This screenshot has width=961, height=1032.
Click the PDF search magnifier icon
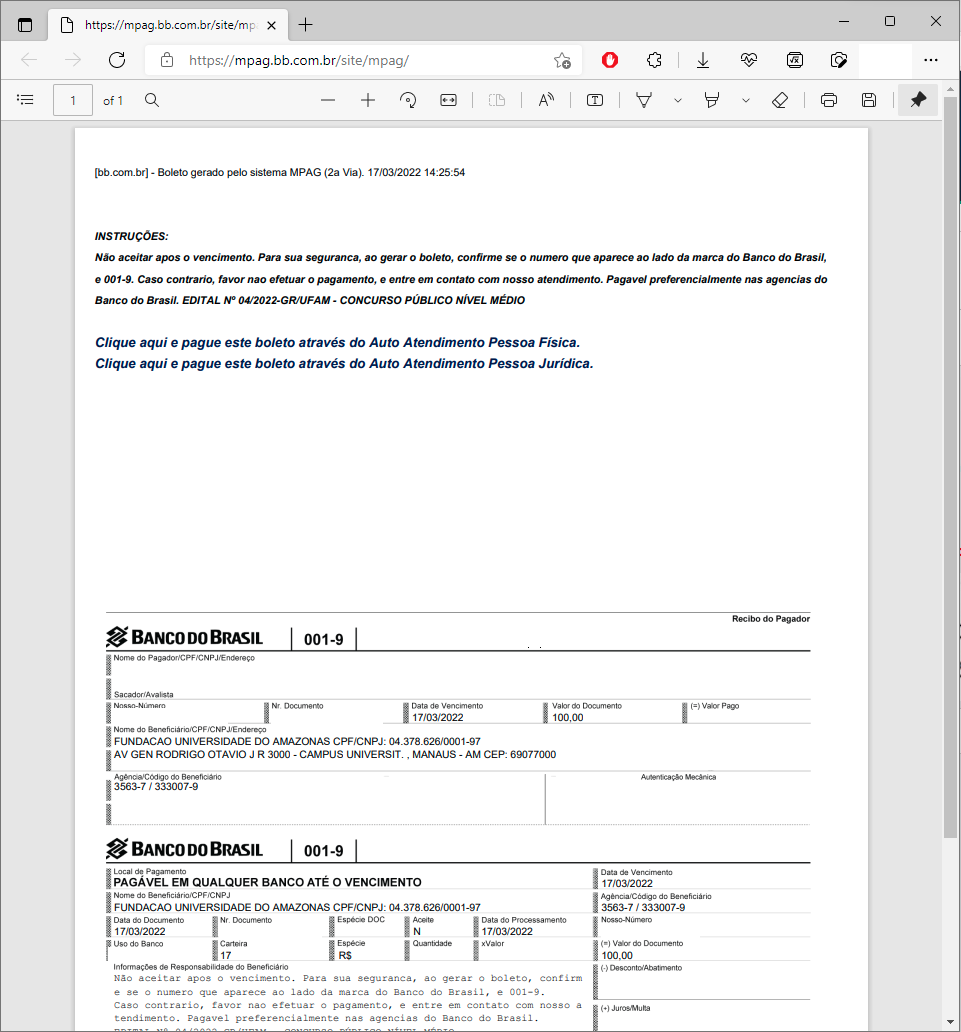(152, 100)
